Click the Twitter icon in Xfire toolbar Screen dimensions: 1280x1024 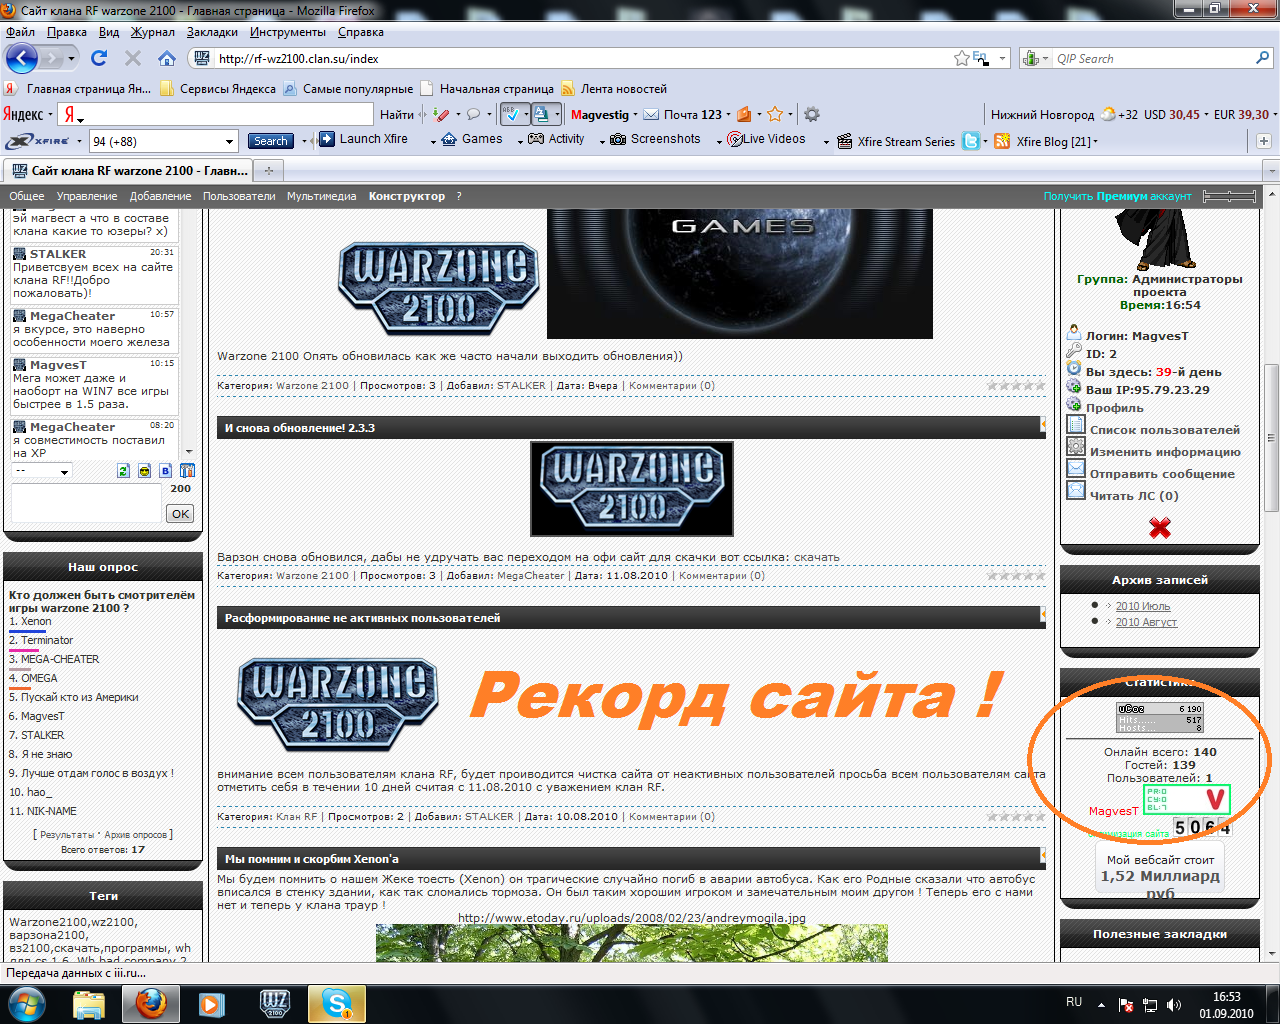(971, 141)
